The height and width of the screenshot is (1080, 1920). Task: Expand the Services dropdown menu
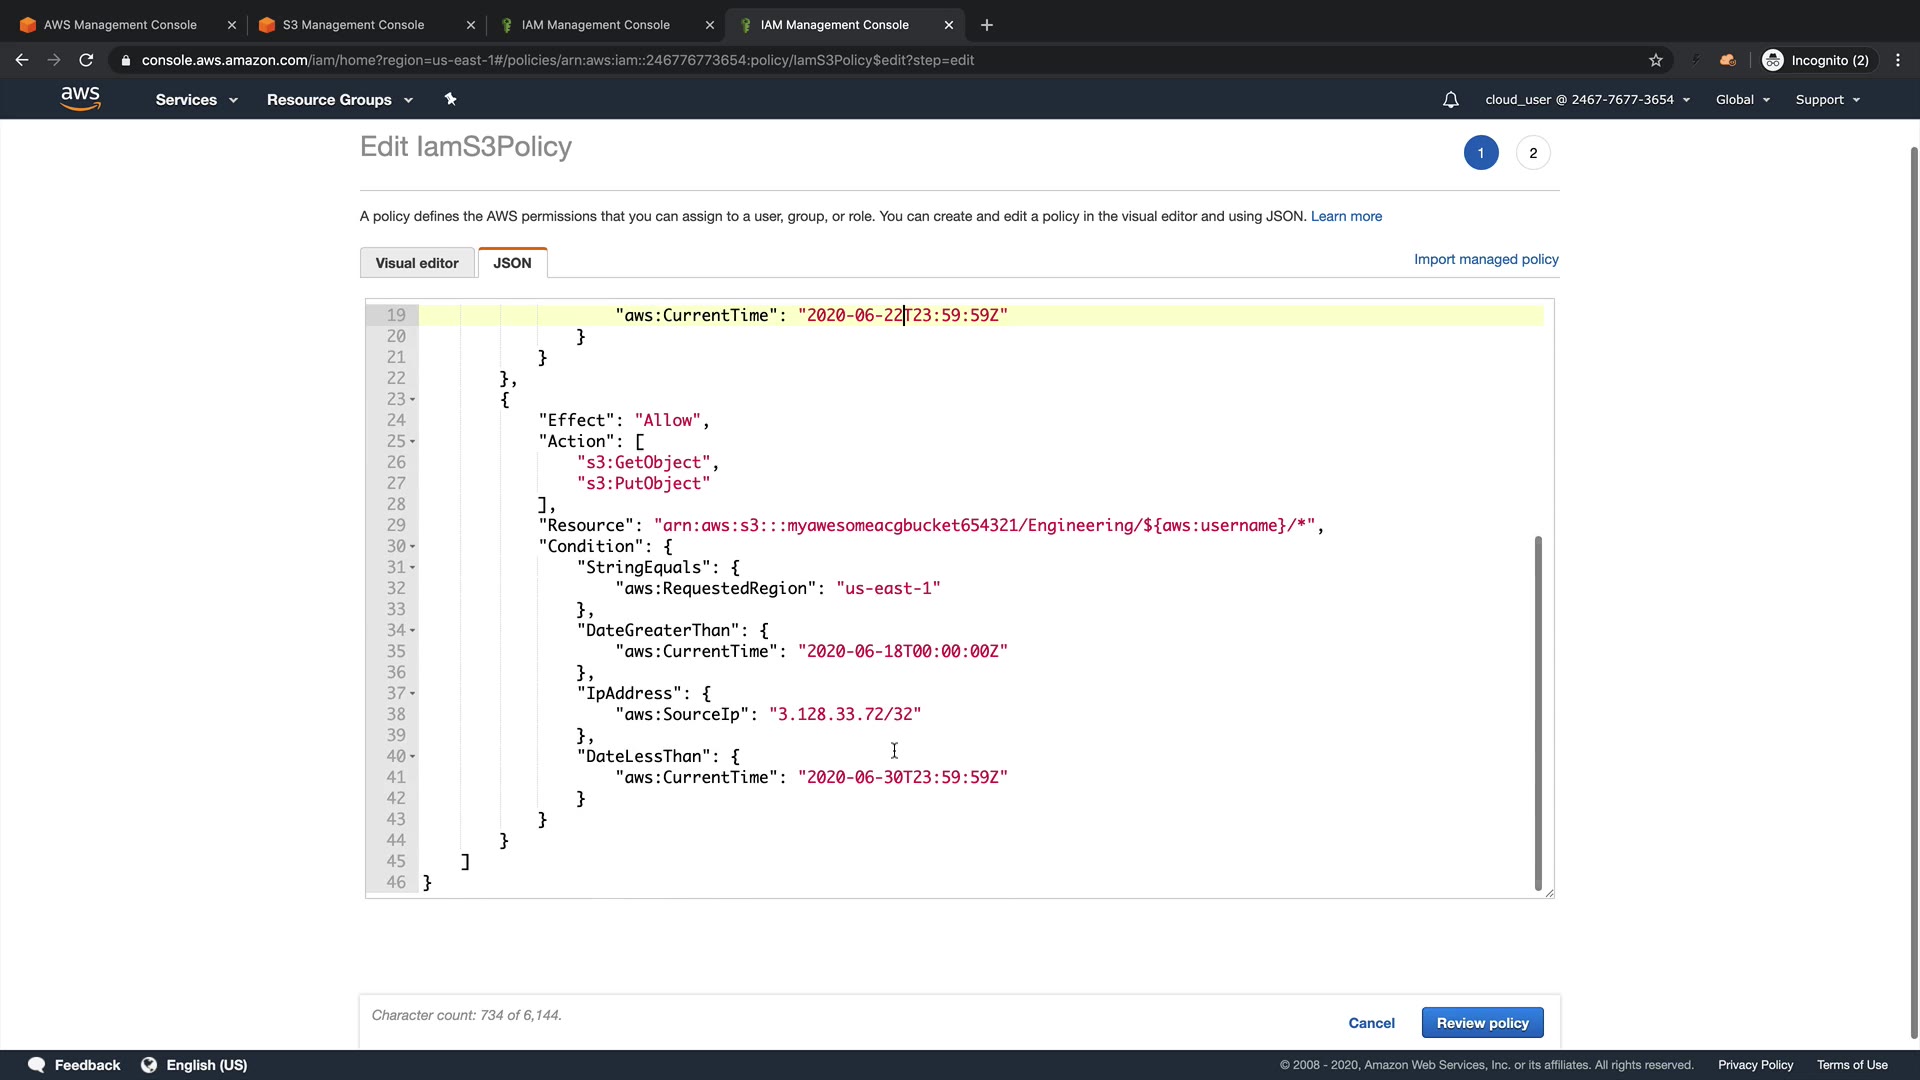click(x=196, y=100)
